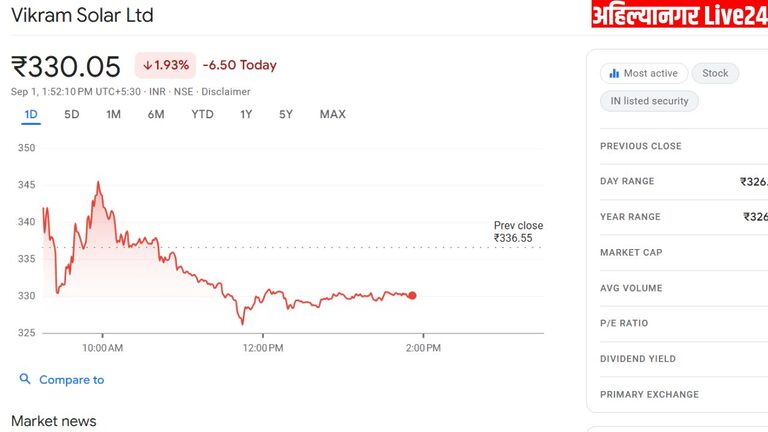
Task: Open the 5Y chart range
Action: (286, 114)
